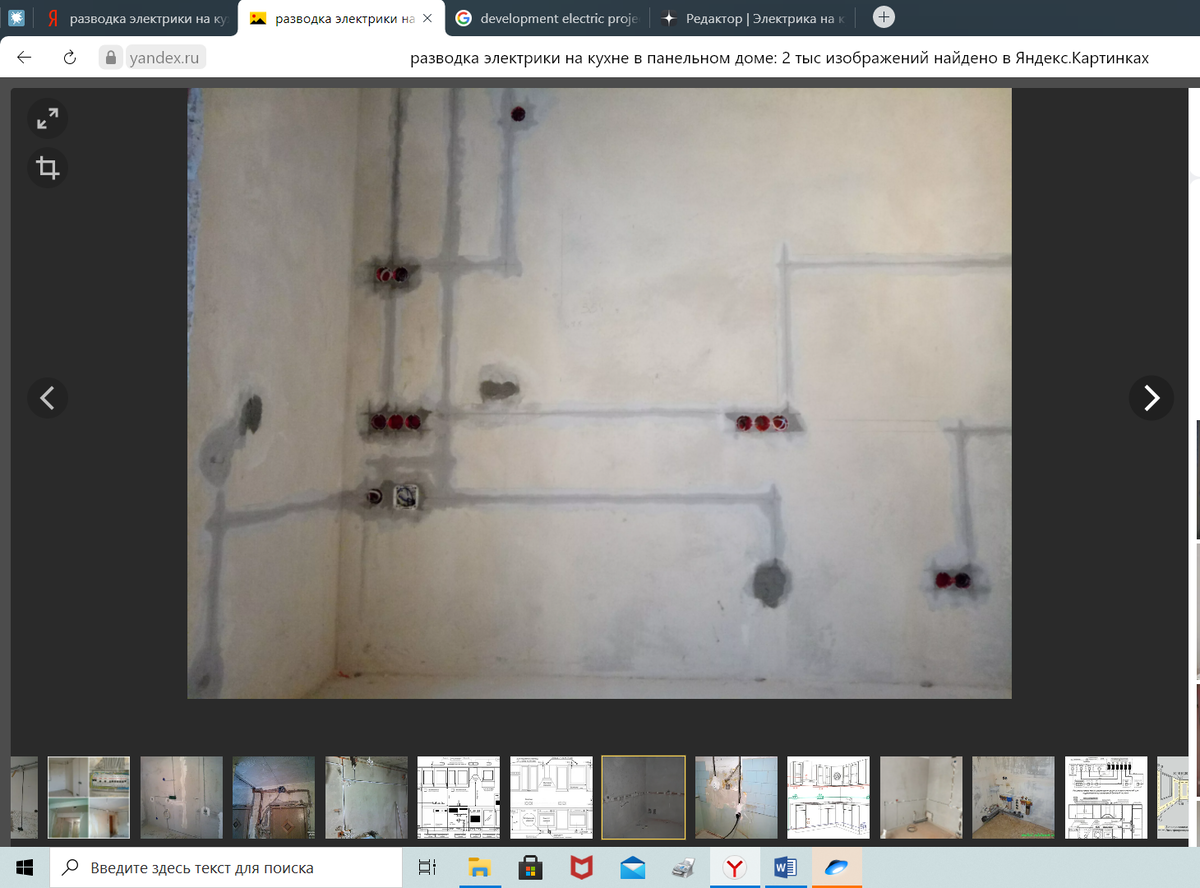Click the main kitchen wall wiring photo
Screen dimensions: 1200x888
pyautogui.click(x=599, y=393)
